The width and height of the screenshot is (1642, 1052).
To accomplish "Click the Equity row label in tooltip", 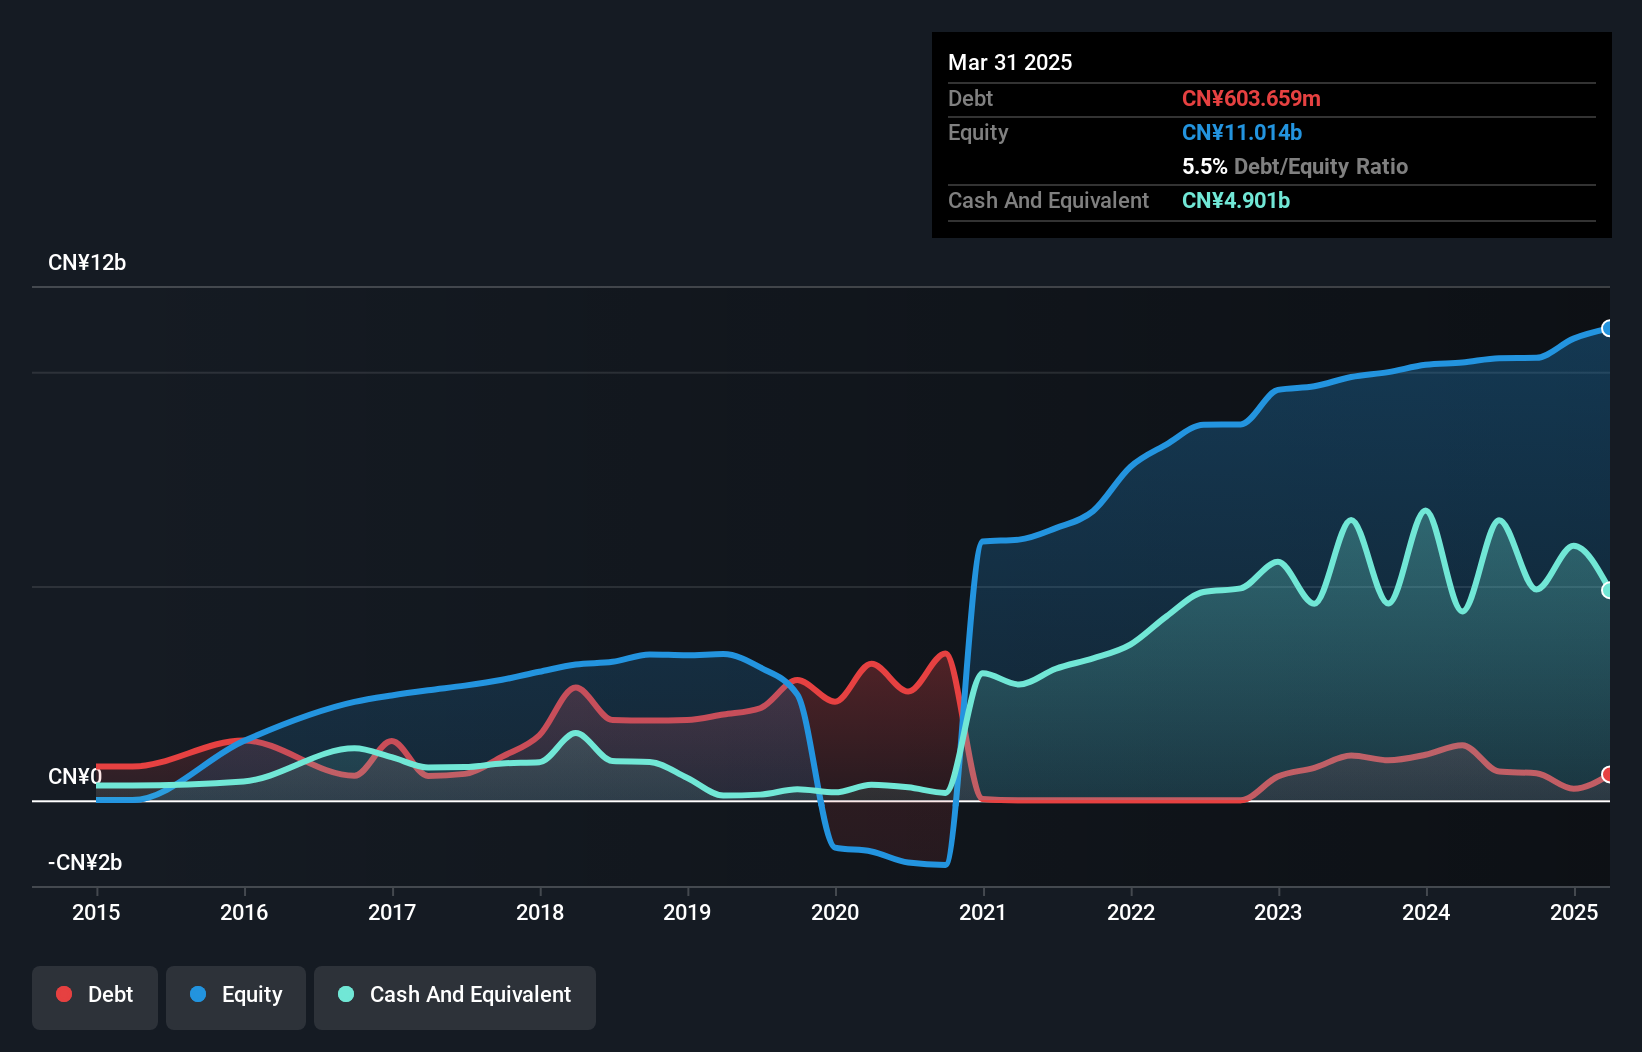I will (978, 133).
